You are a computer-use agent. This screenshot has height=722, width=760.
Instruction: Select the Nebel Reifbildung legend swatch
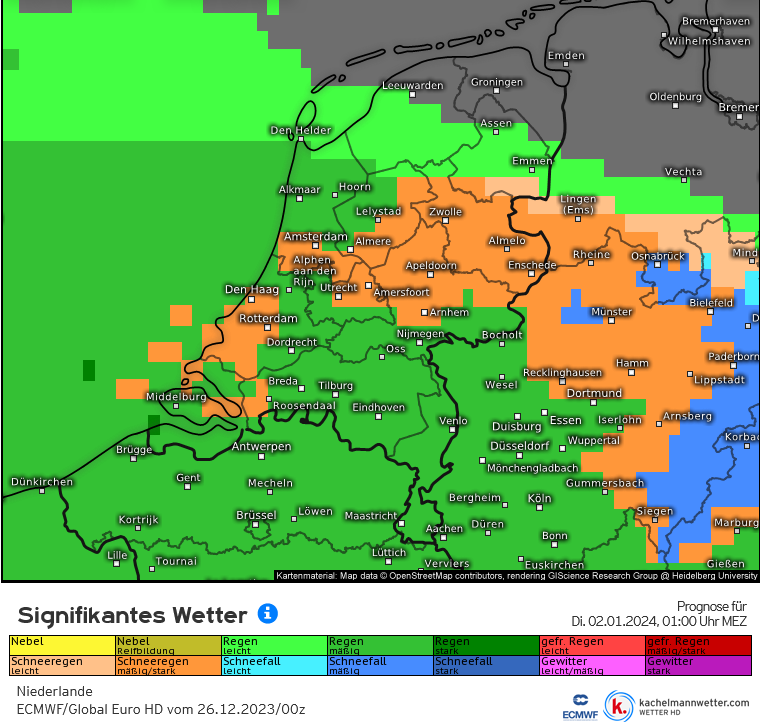[168, 645]
